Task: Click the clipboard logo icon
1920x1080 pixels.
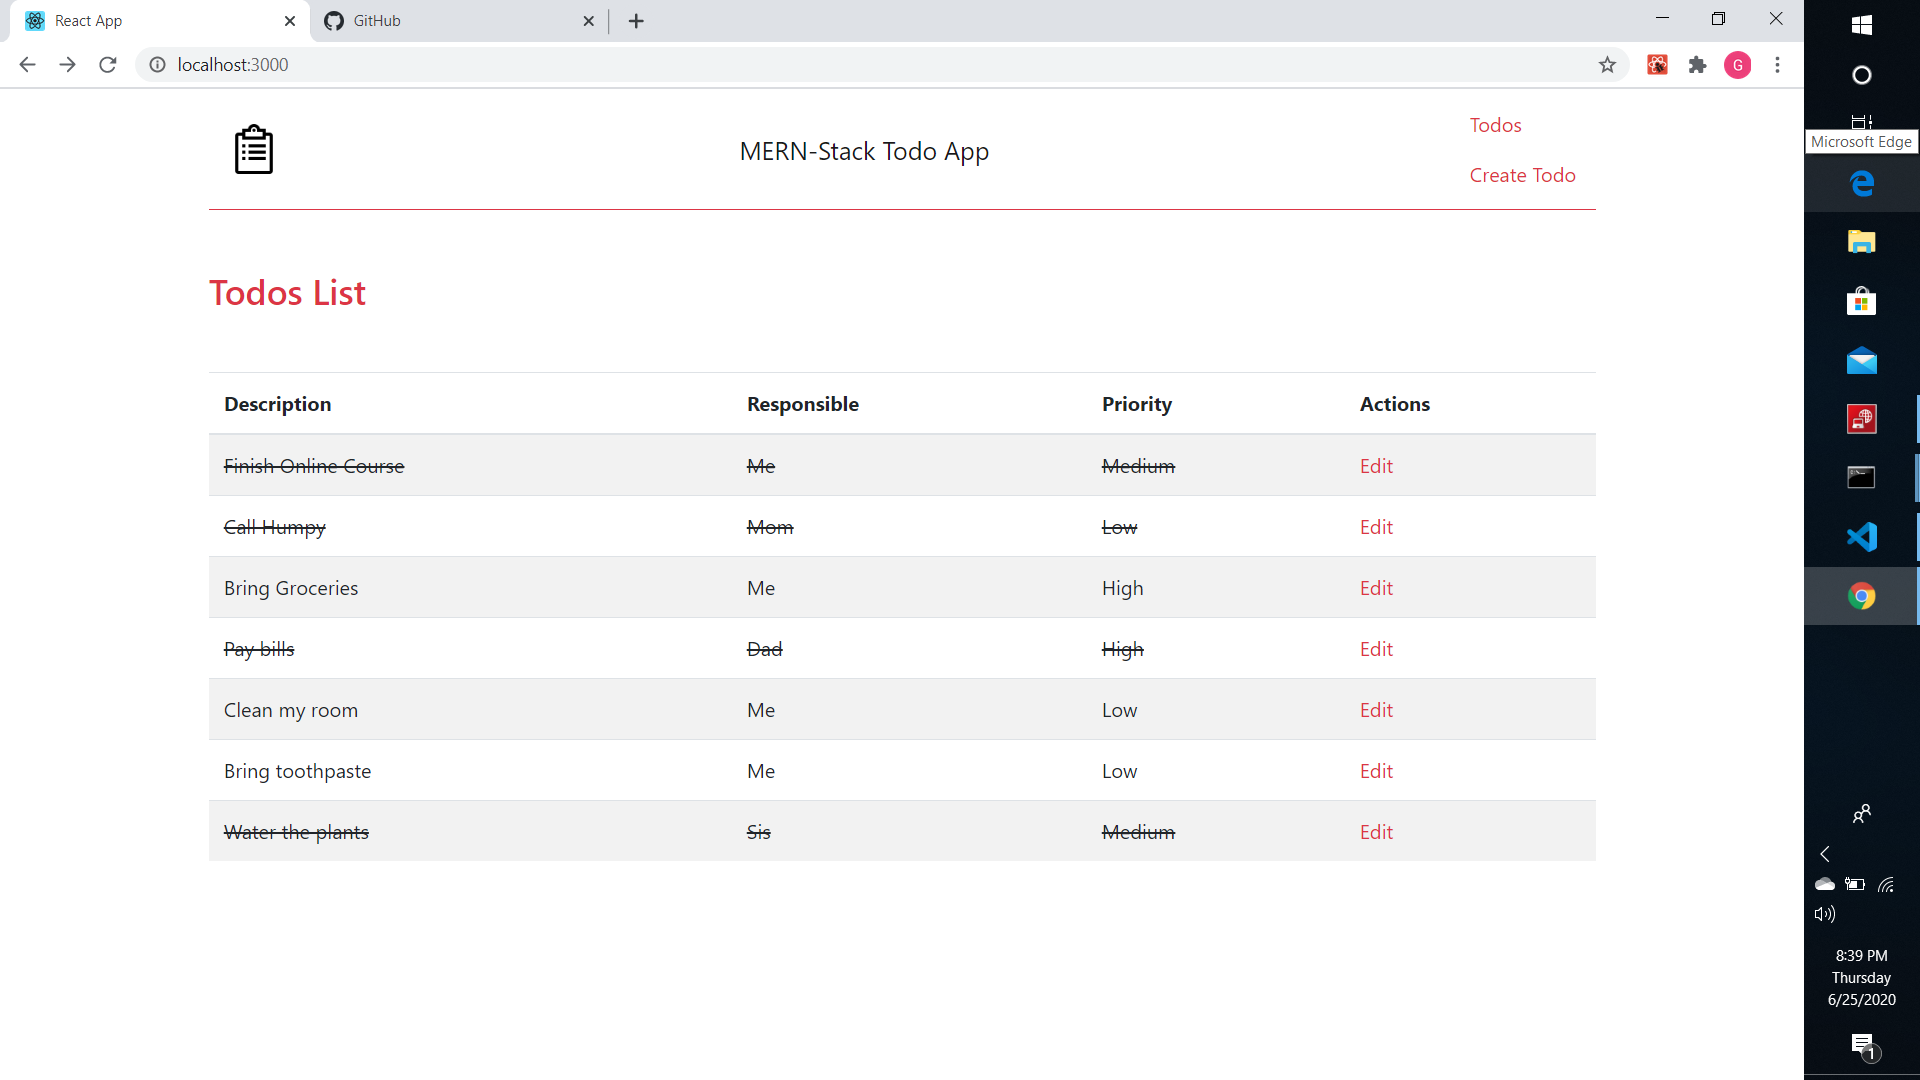Action: (x=253, y=150)
